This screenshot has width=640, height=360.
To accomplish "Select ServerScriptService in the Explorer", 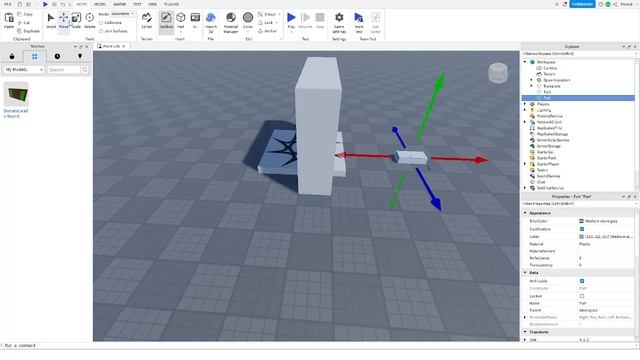I will tap(553, 140).
